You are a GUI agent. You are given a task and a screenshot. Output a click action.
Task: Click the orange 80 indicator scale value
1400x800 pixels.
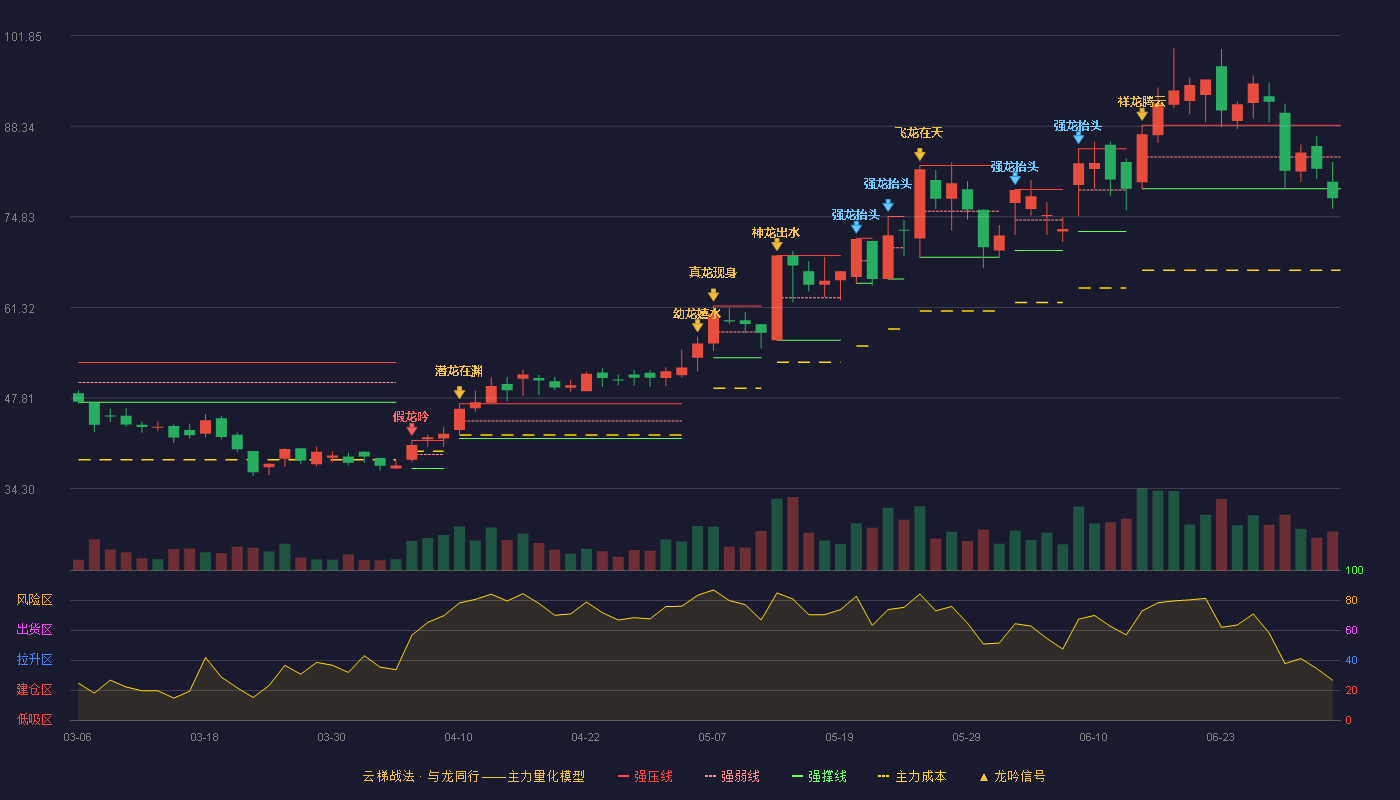pos(1351,601)
